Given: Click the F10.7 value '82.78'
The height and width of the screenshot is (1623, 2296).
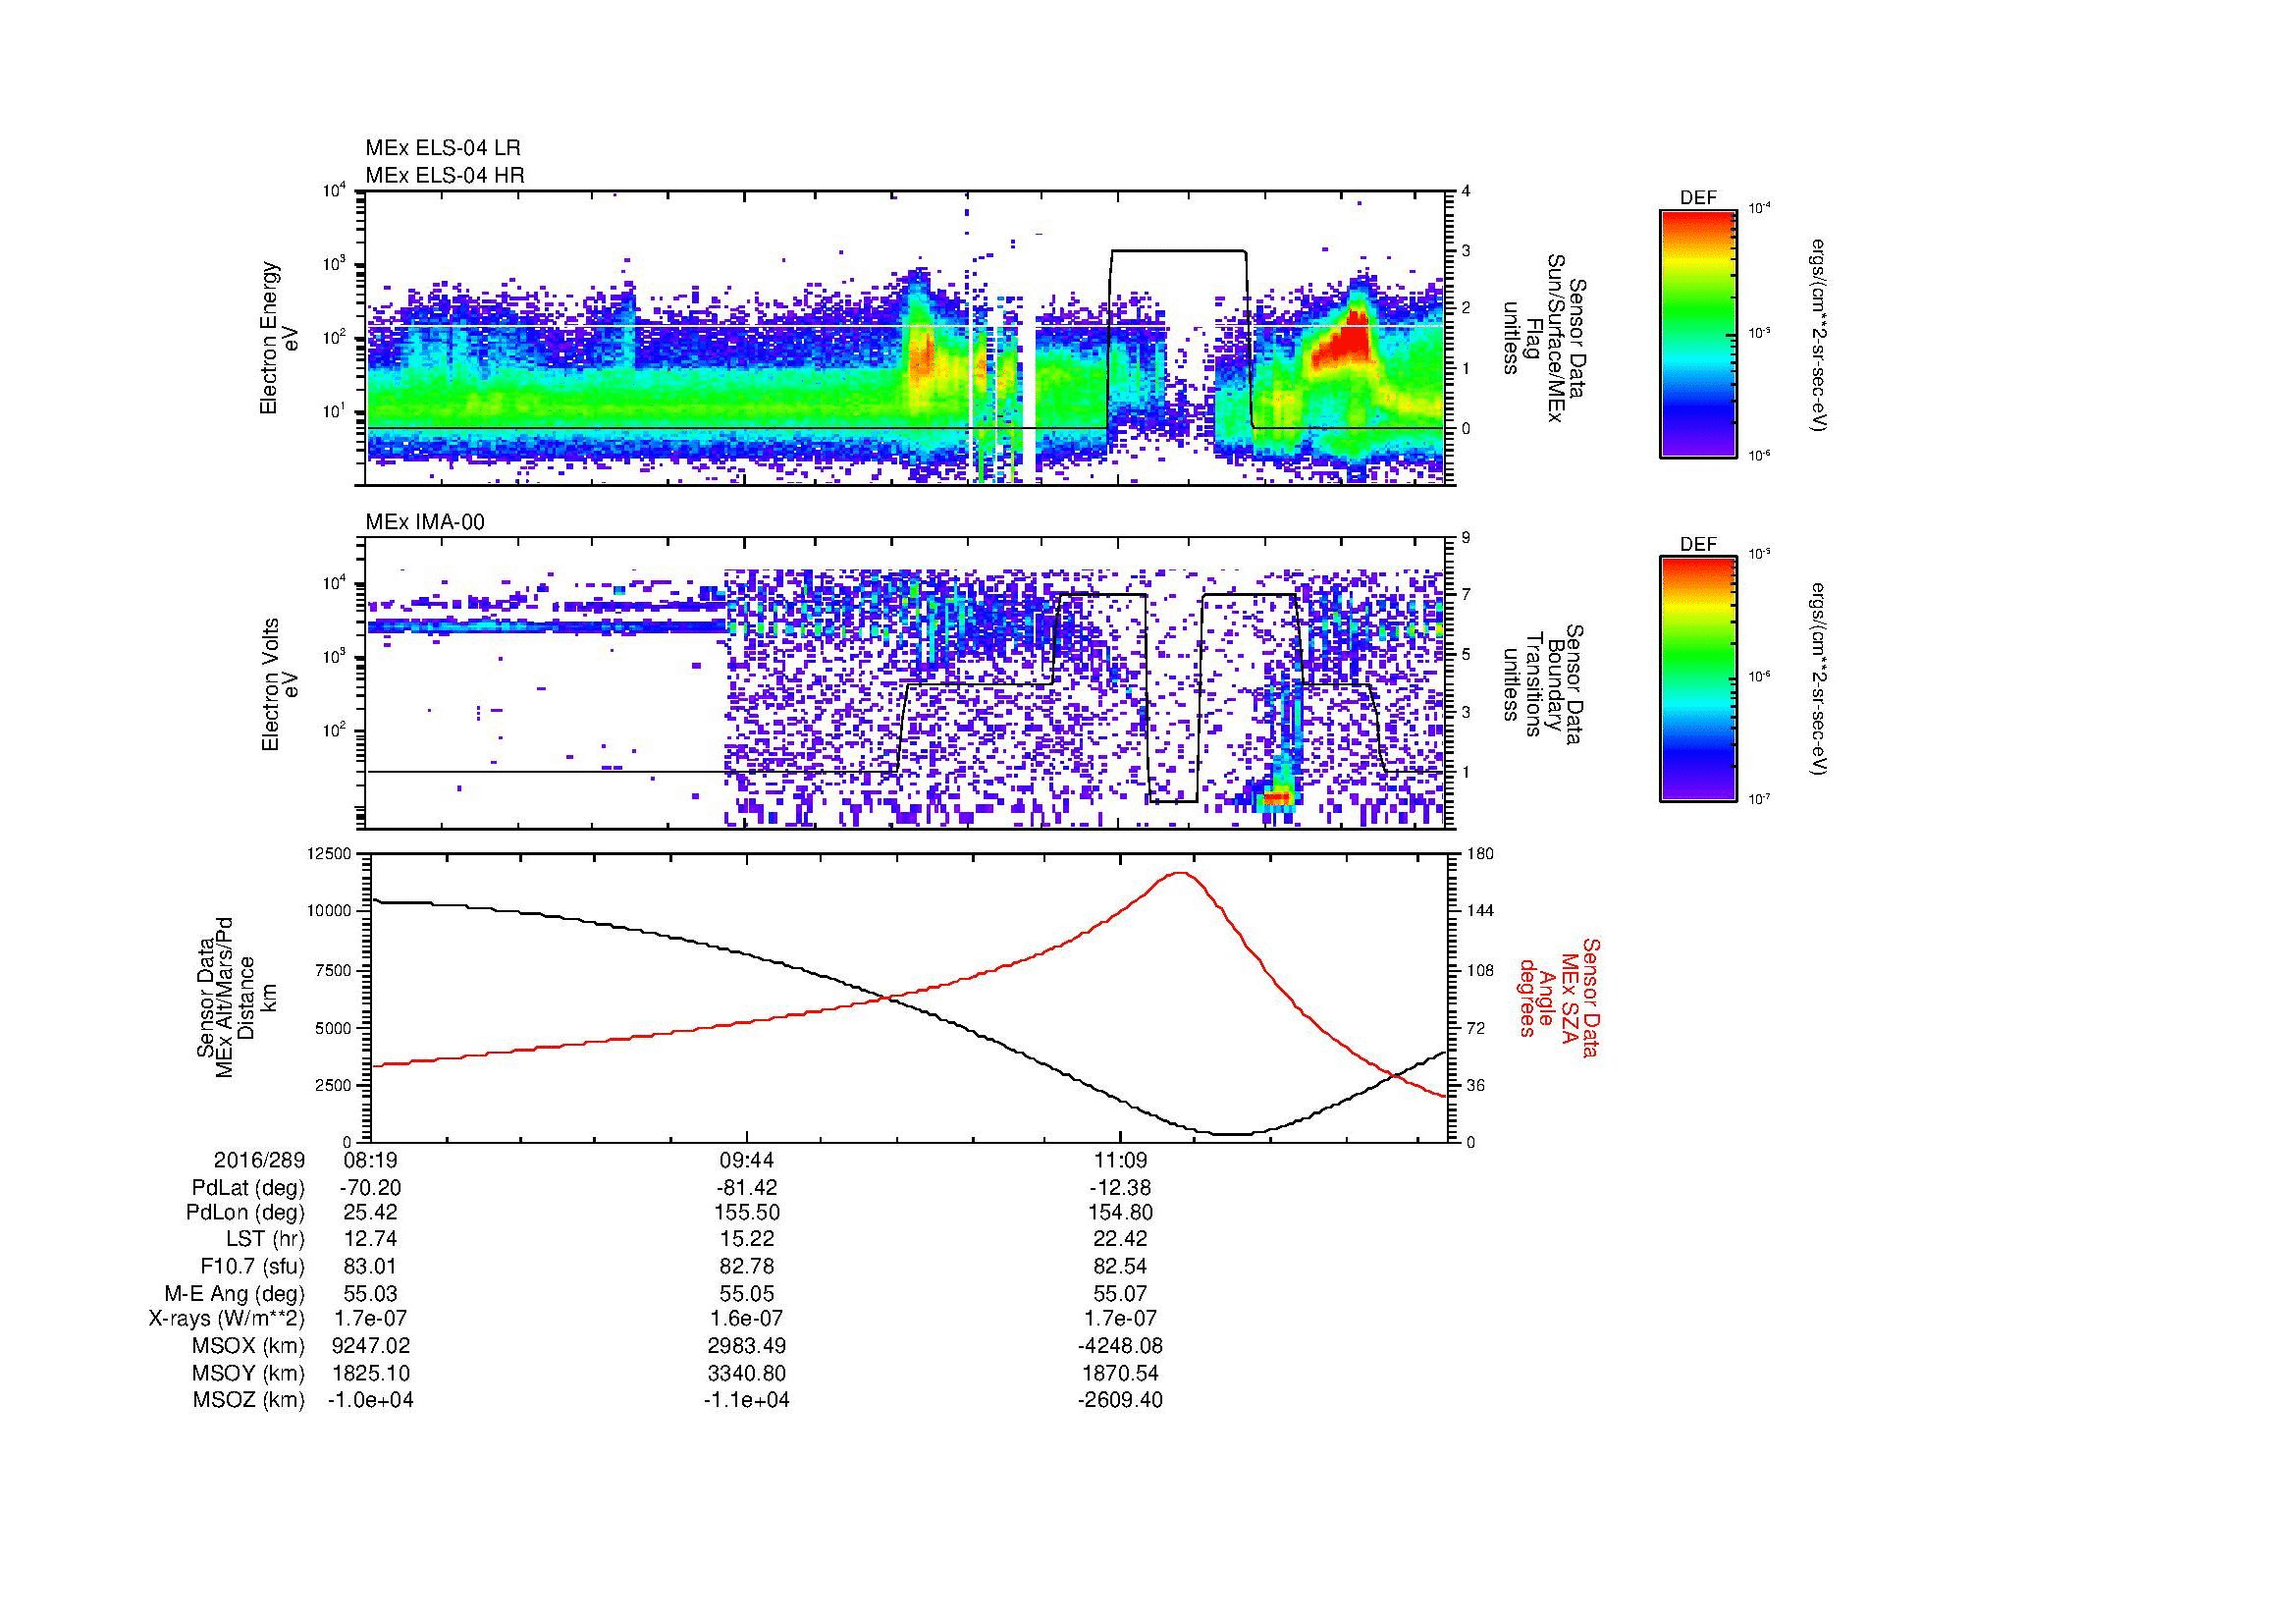Looking at the screenshot, I should (x=747, y=1266).
